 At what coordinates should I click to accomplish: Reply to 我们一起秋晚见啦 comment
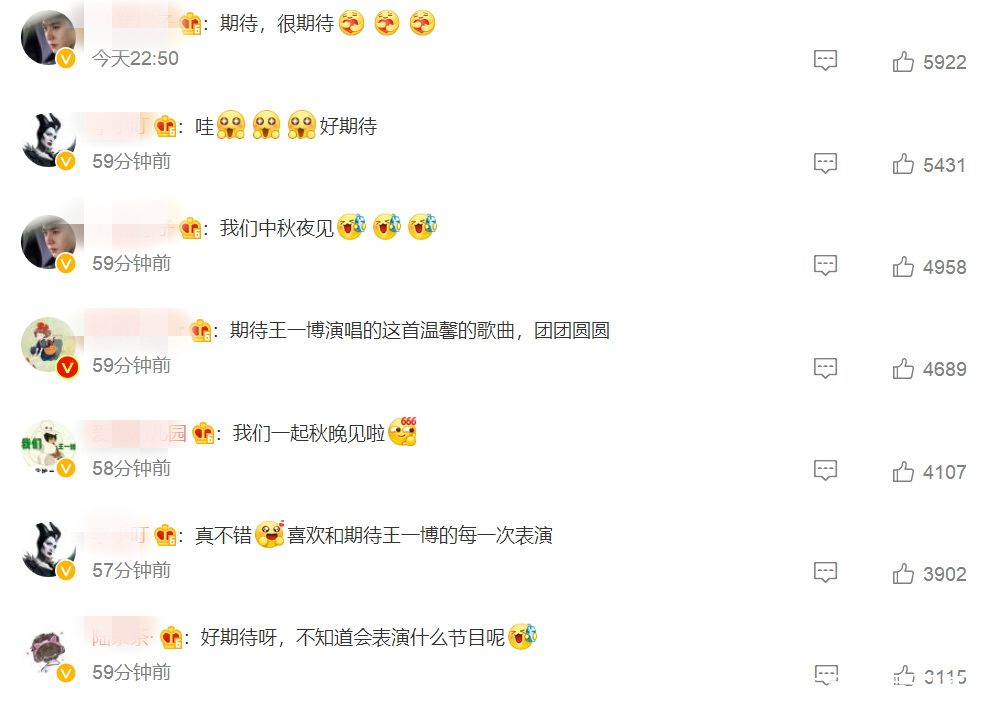pyautogui.click(x=826, y=470)
